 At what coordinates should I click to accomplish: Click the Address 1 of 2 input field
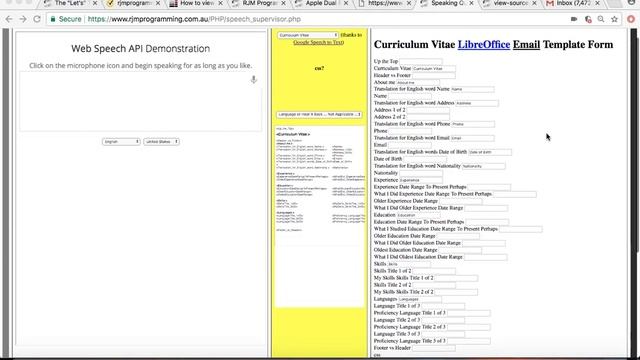(428, 110)
